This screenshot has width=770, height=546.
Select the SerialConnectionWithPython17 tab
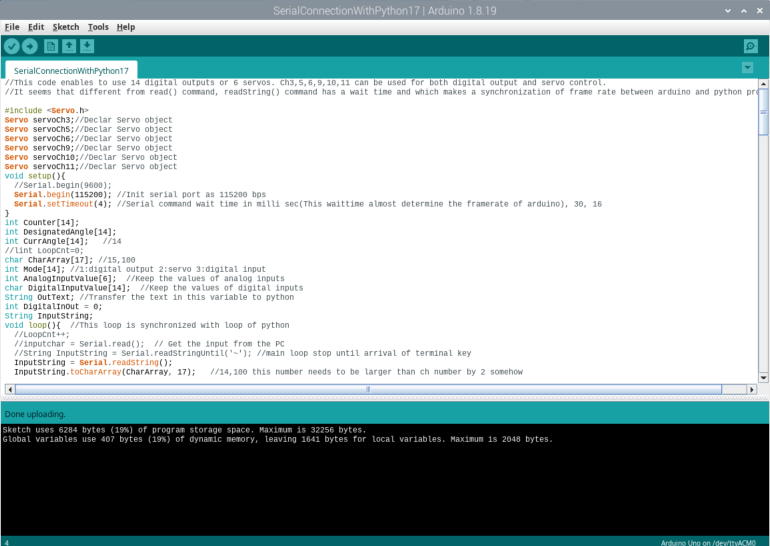point(71,71)
